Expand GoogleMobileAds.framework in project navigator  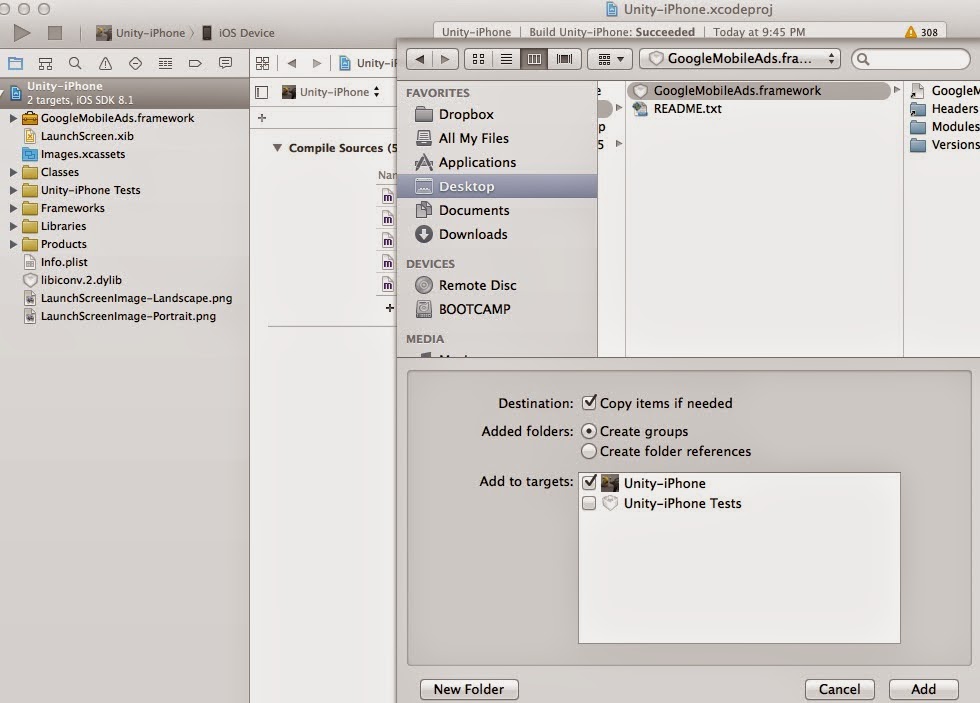click(x=12, y=118)
